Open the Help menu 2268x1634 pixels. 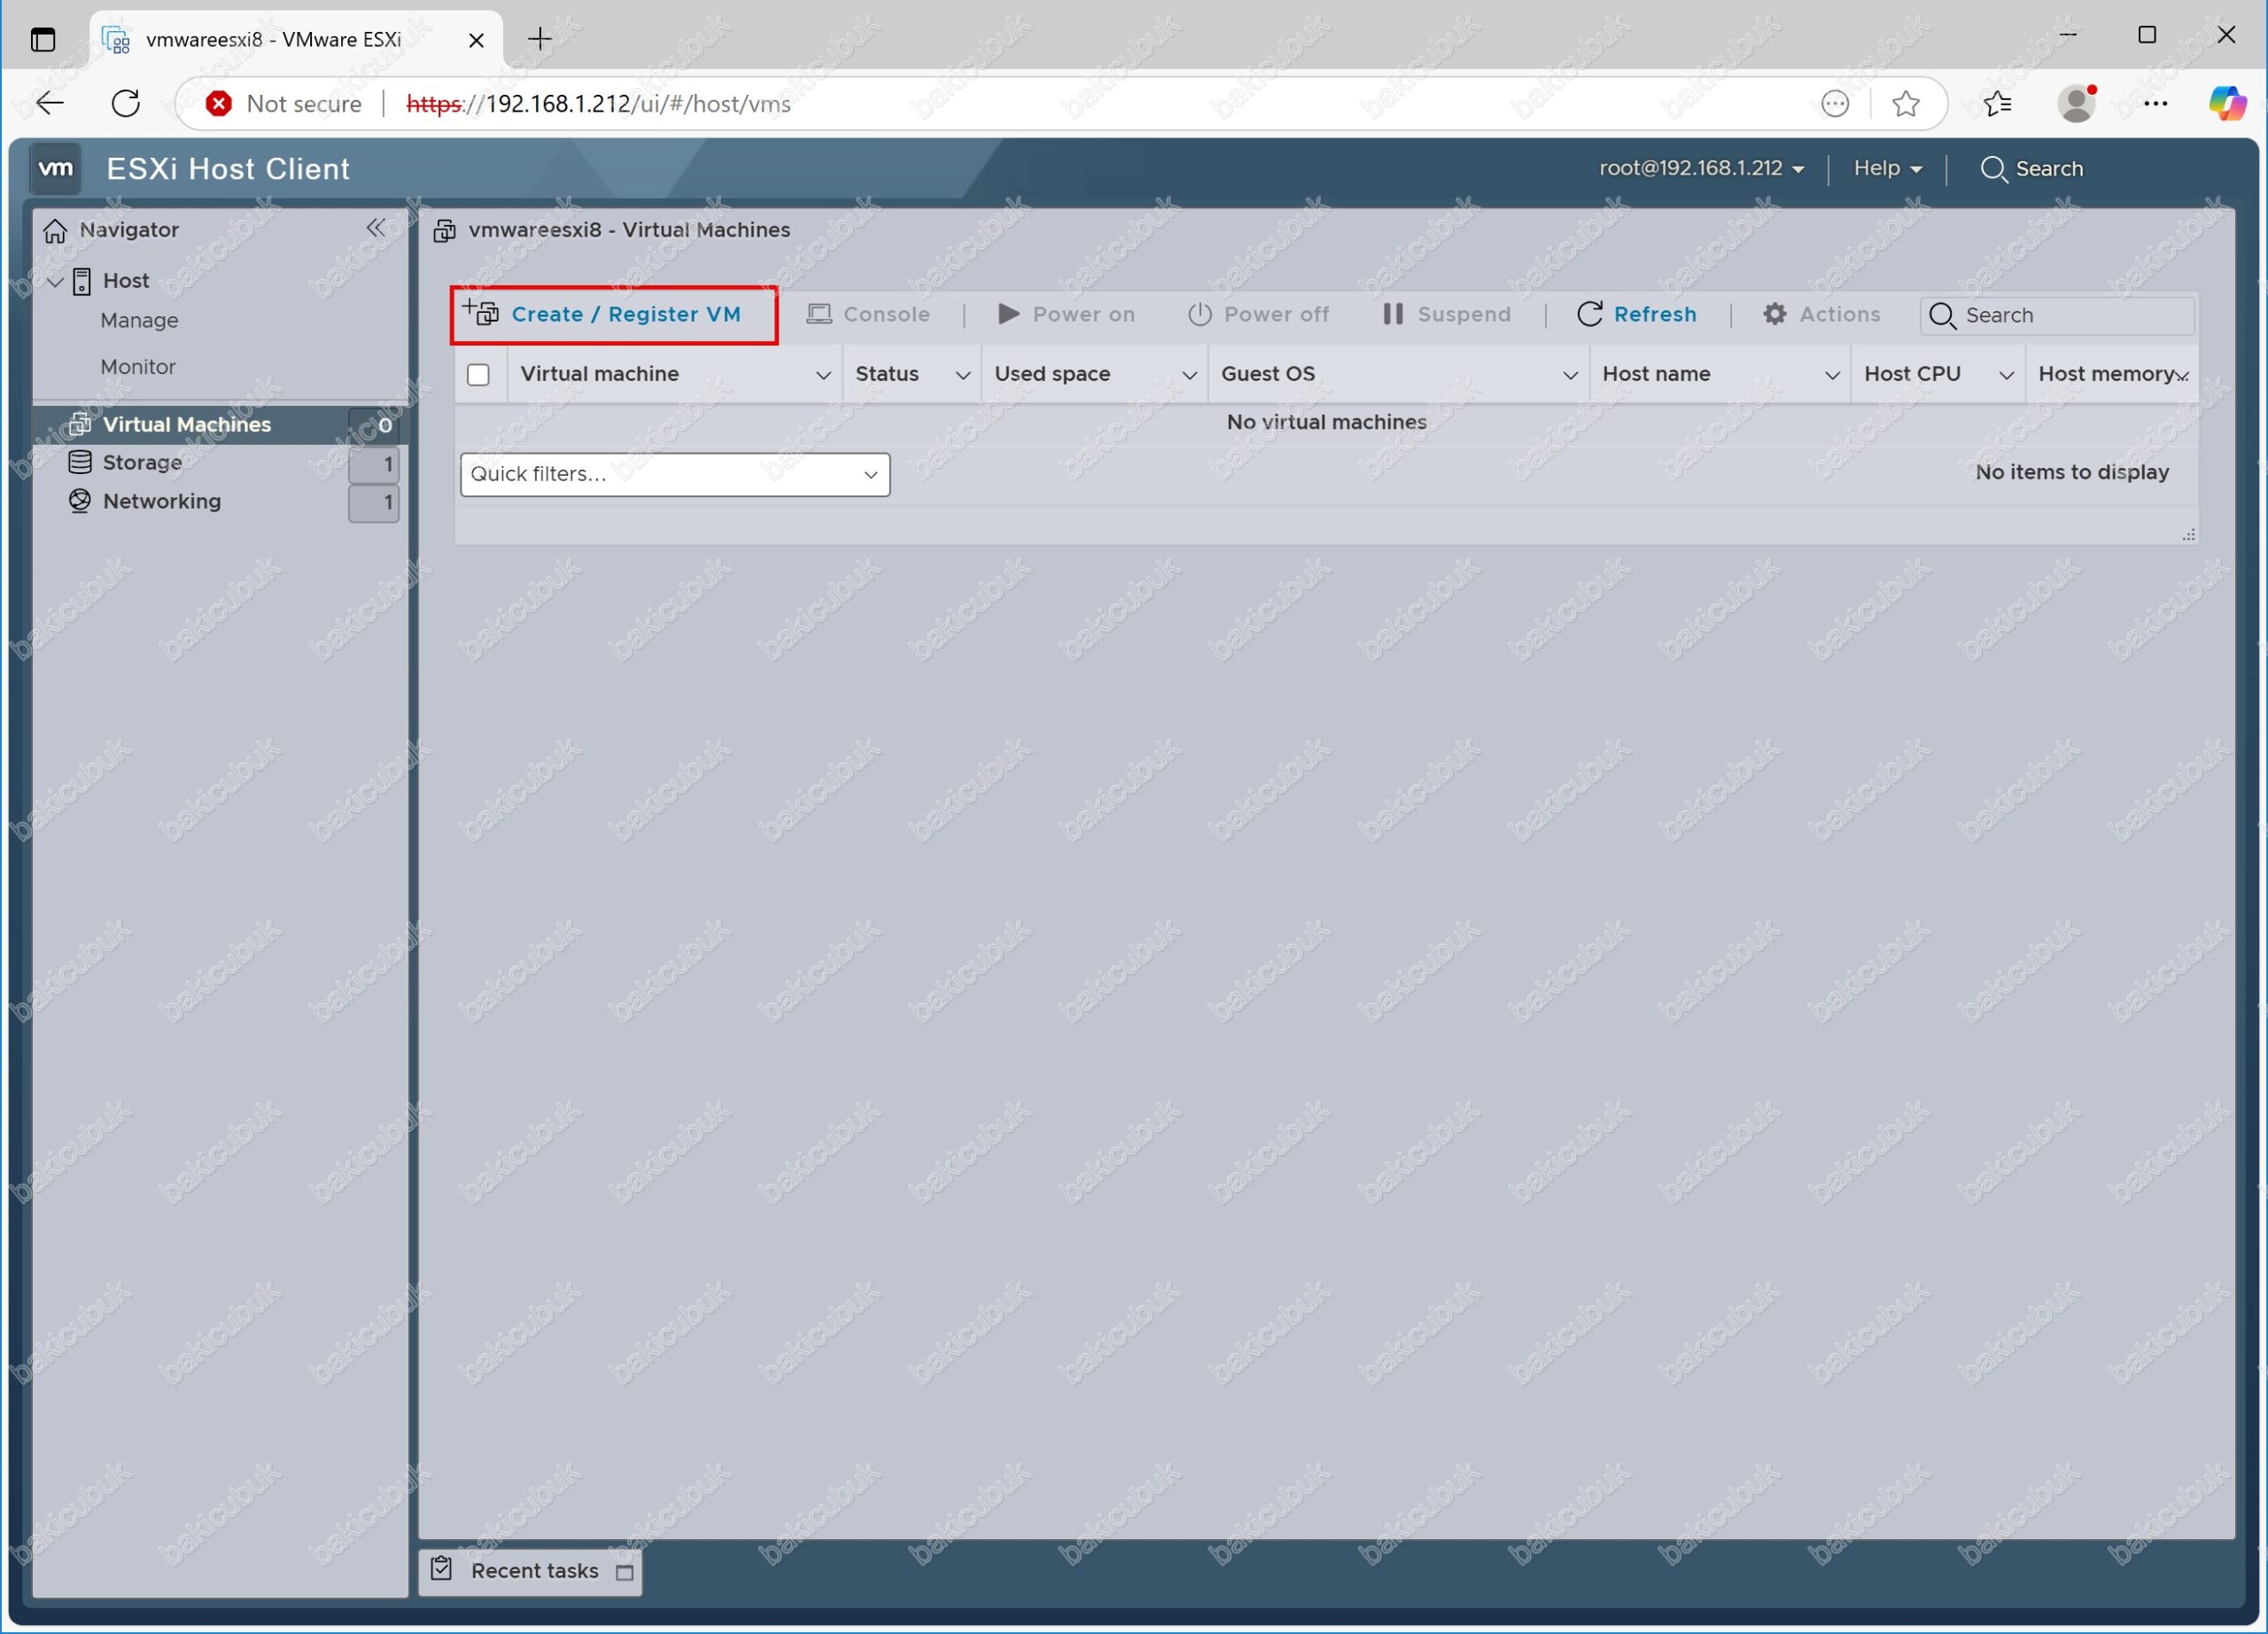1888,168
